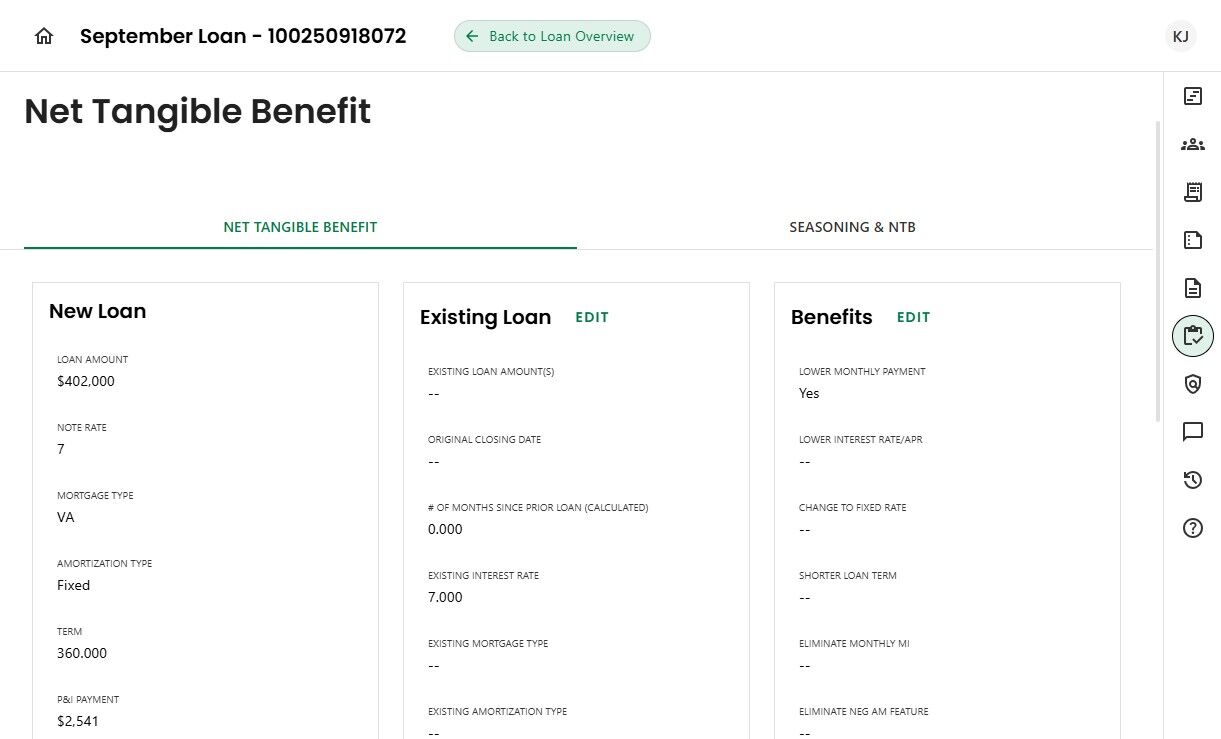Click Back to Loan Overview button

(x=552, y=36)
